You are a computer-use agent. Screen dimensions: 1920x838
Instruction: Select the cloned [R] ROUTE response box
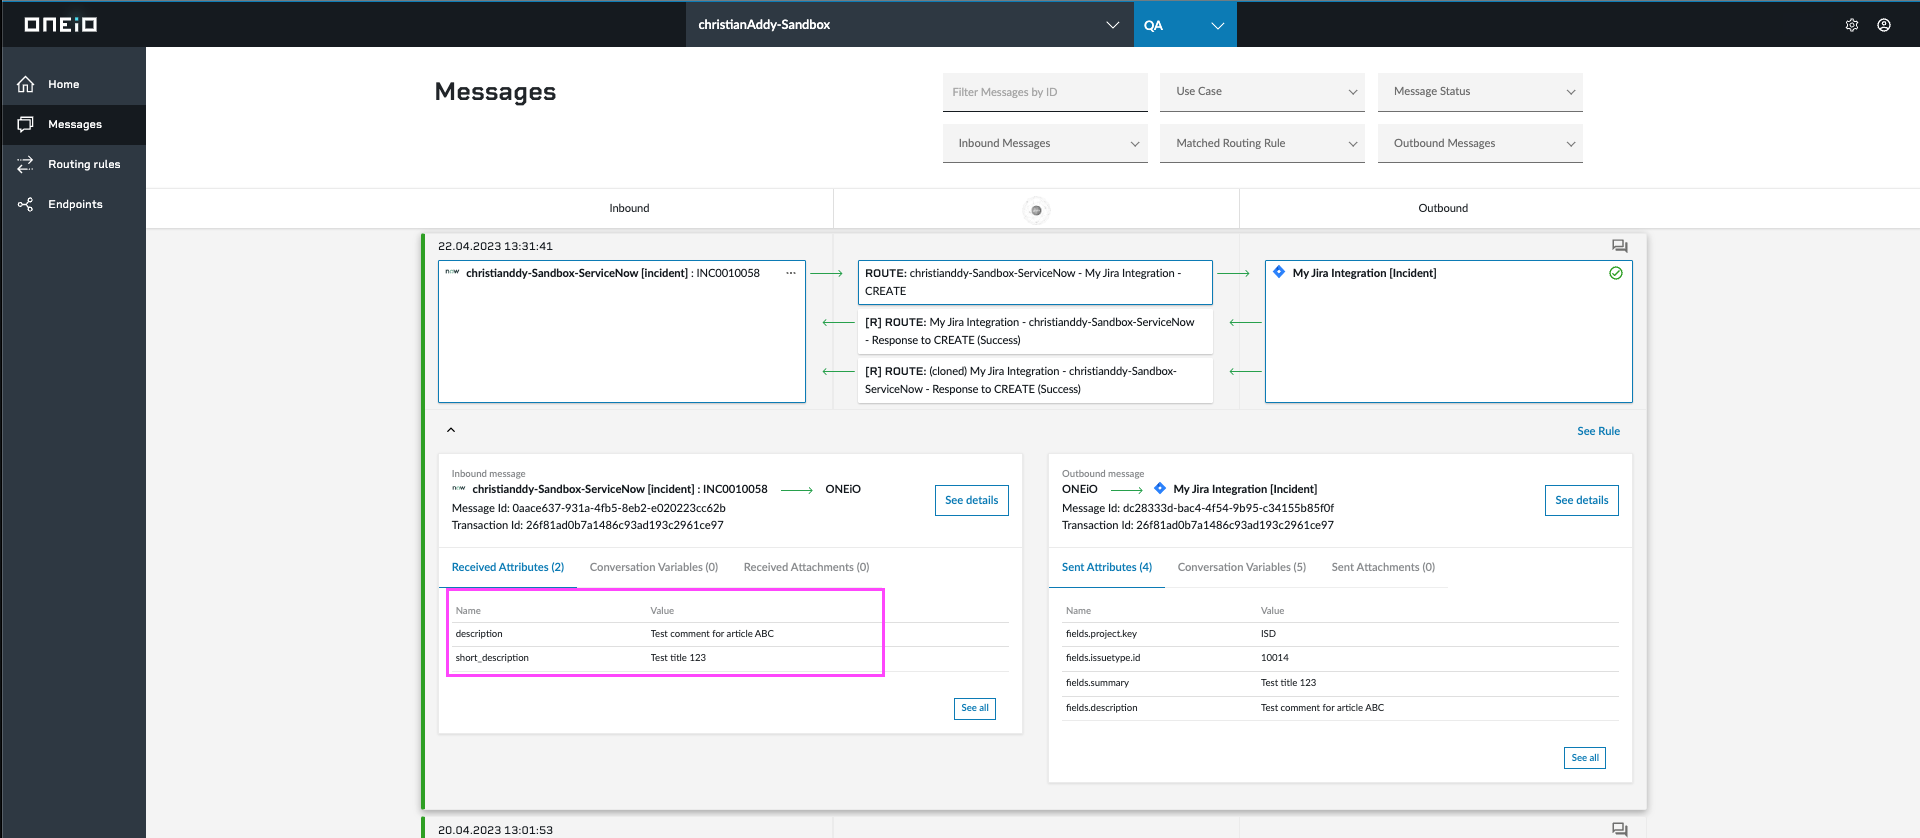(1035, 380)
